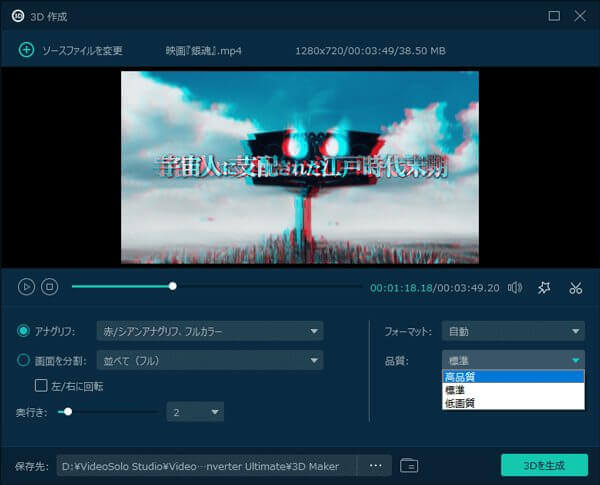Choose 低画質 from quality list
Image resolution: width=600 pixels, height=485 pixels.
(513, 403)
